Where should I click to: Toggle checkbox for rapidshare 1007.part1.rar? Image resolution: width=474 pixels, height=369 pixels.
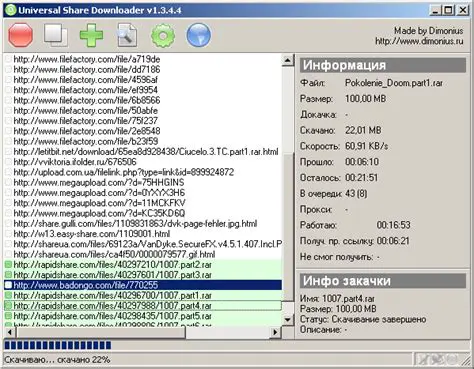[x=9, y=295]
